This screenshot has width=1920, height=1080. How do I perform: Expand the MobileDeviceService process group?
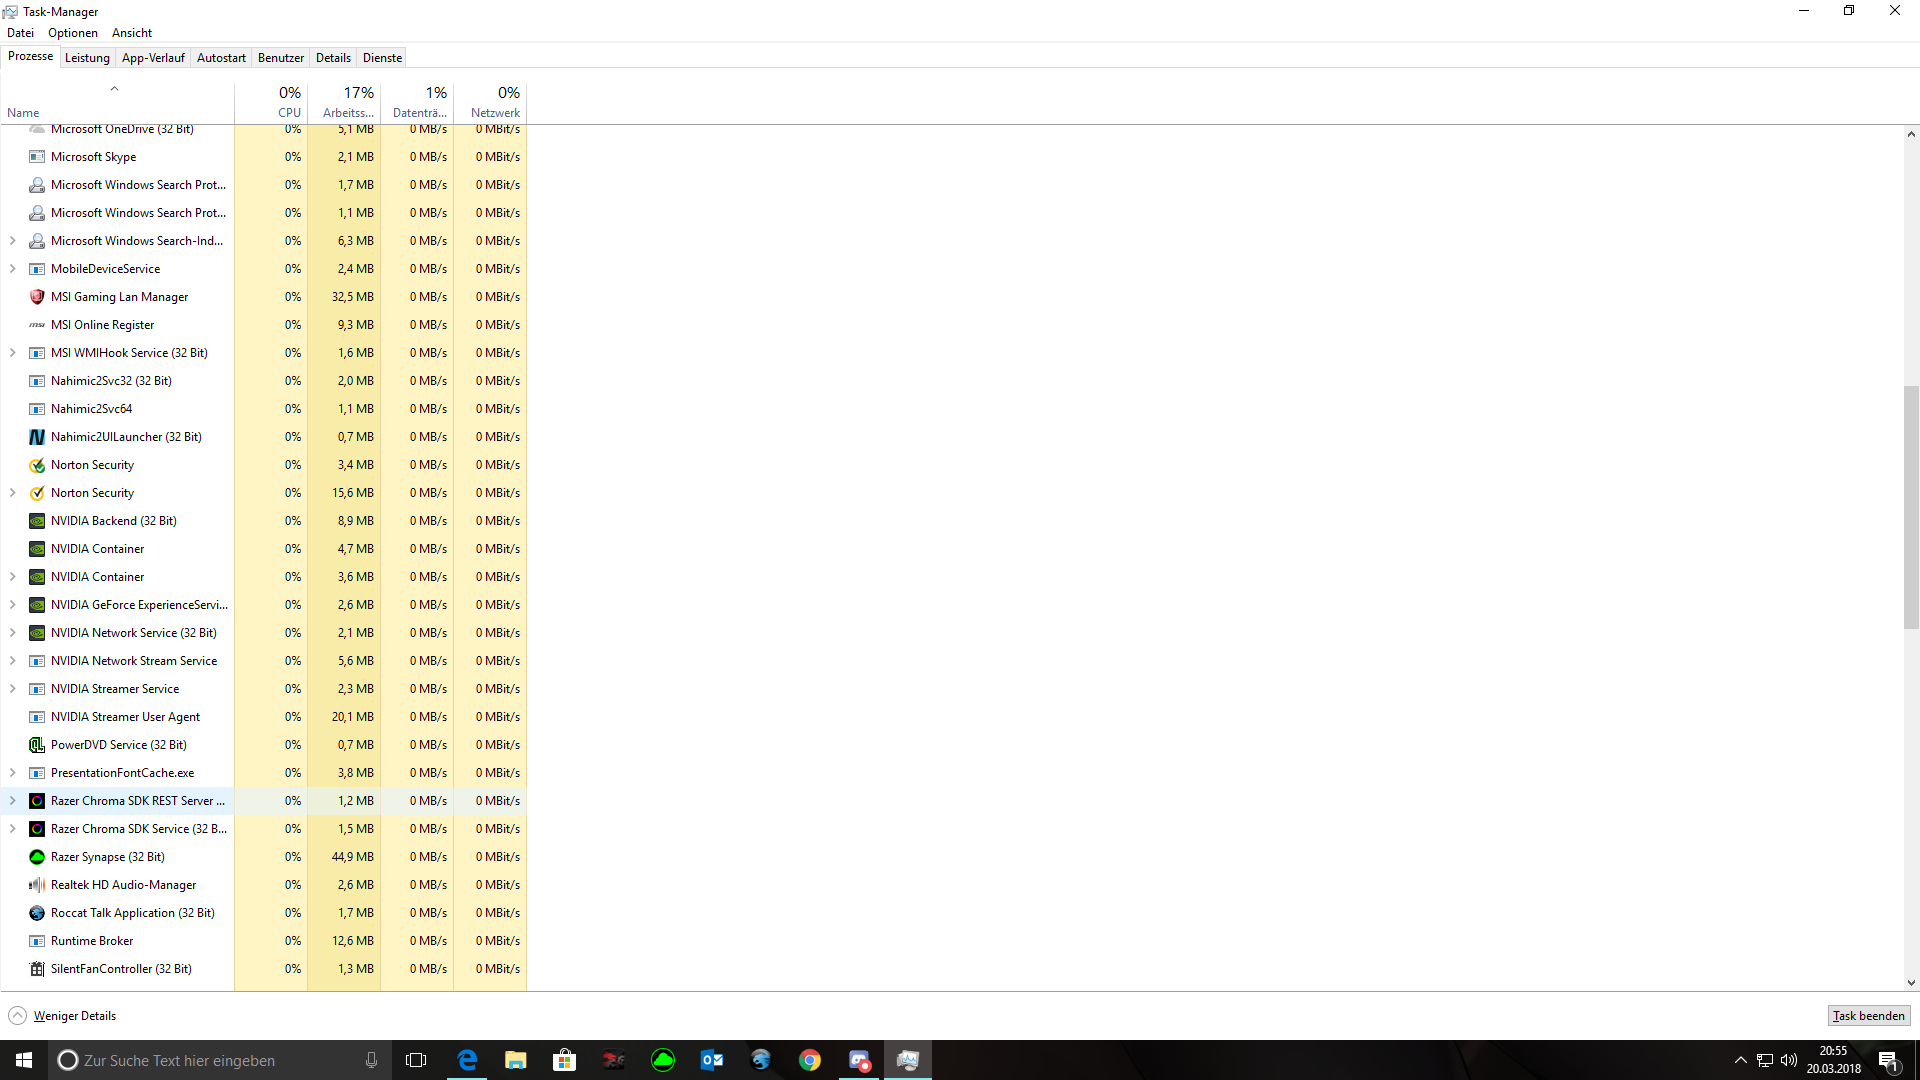click(13, 269)
